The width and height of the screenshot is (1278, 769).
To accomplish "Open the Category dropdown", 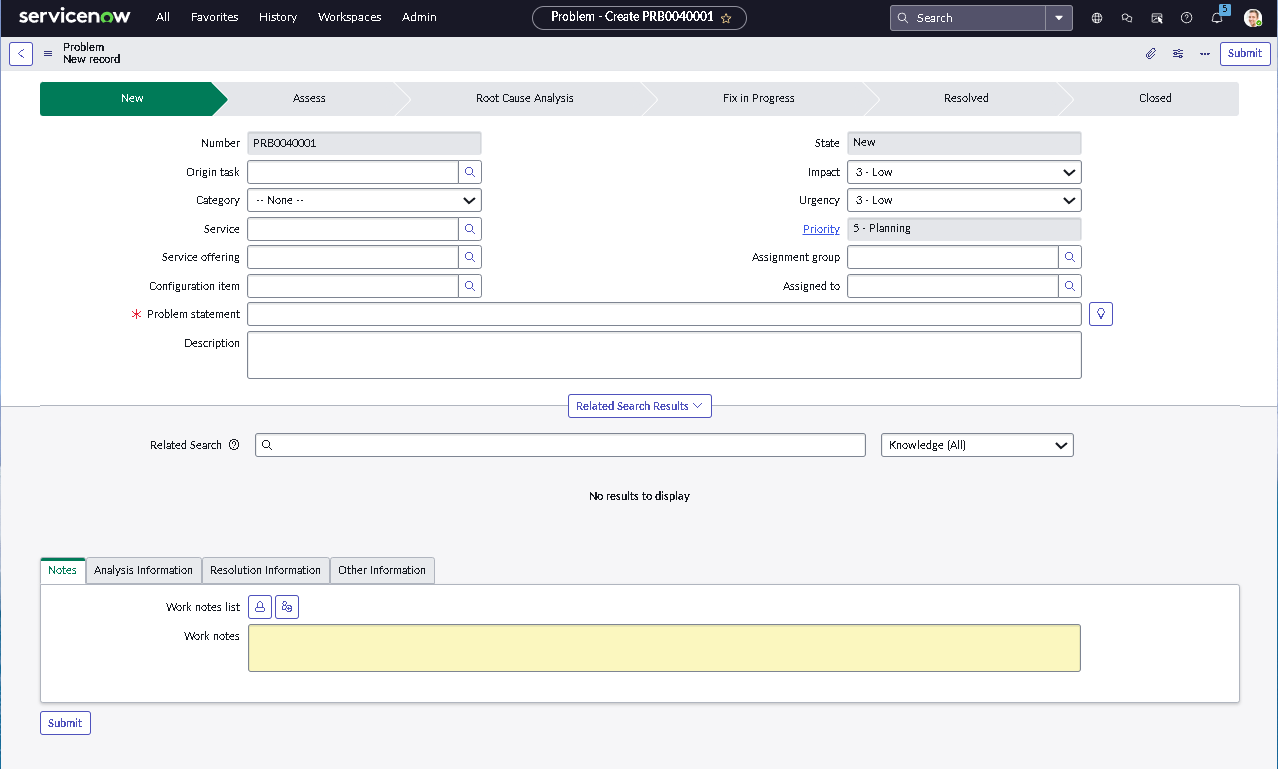I will 363,200.
